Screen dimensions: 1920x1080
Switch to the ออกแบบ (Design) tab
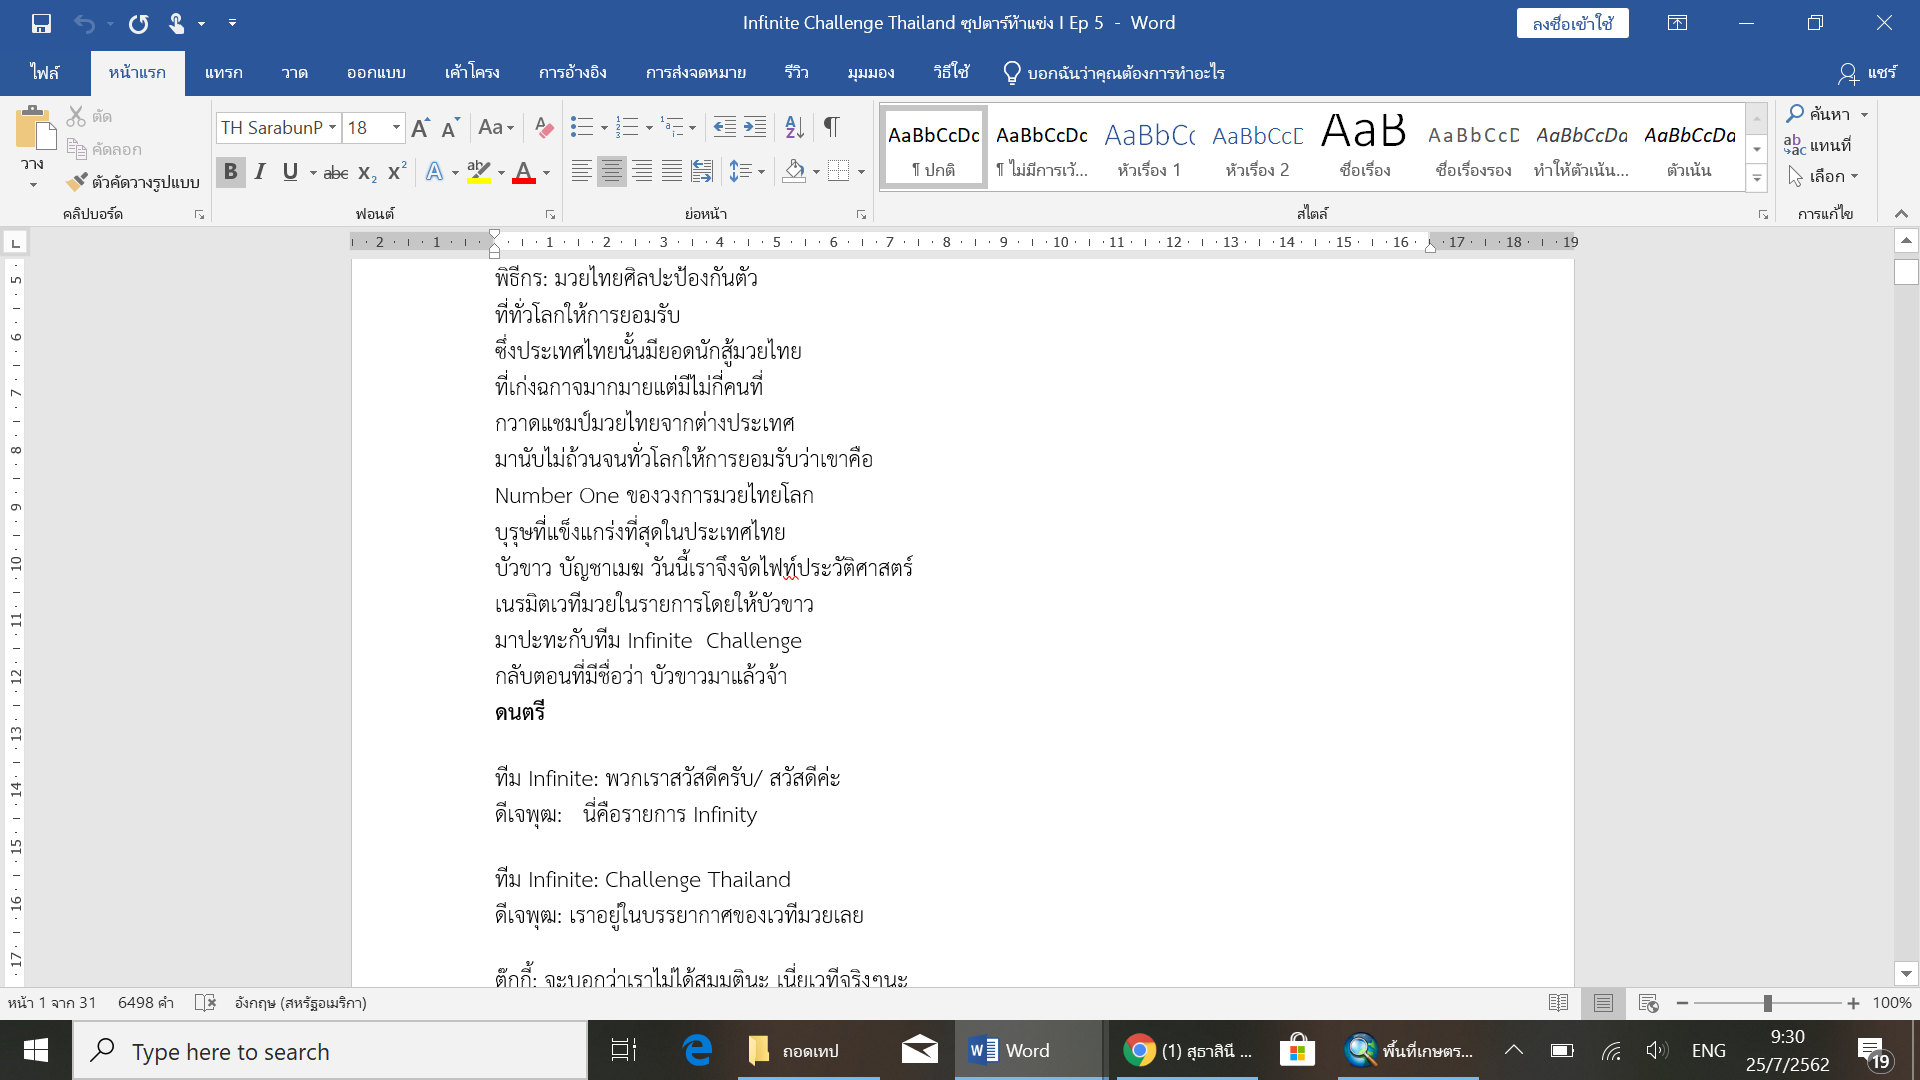coord(376,73)
